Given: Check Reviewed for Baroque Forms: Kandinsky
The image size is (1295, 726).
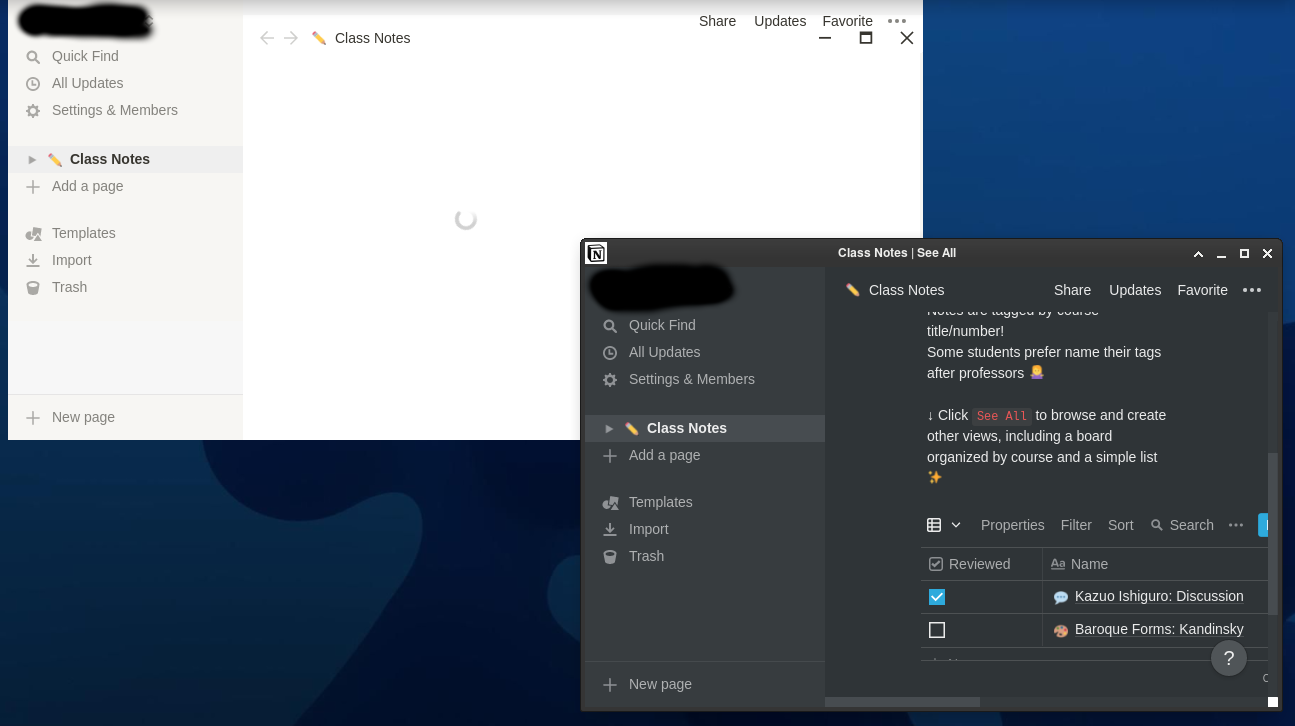Looking at the screenshot, I should [937, 630].
